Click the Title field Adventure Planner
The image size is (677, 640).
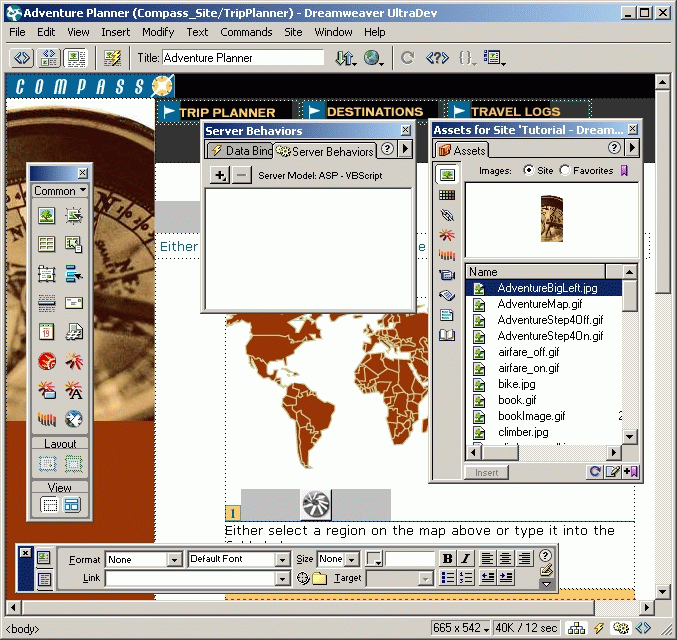click(243, 58)
